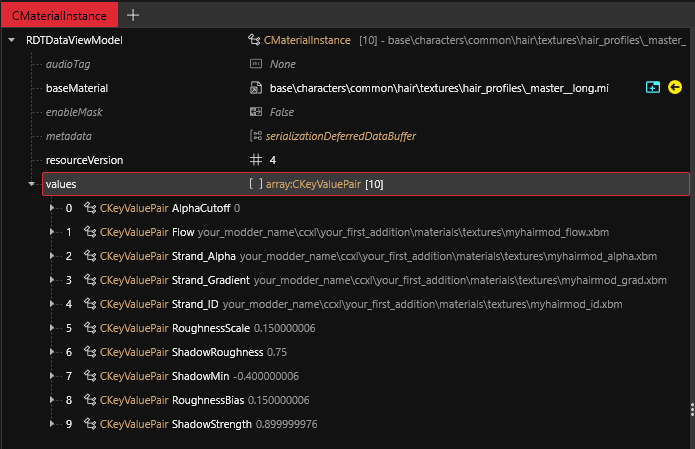
Task: Click the cyan add-file icon beside baseMaterial
Action: [653, 88]
